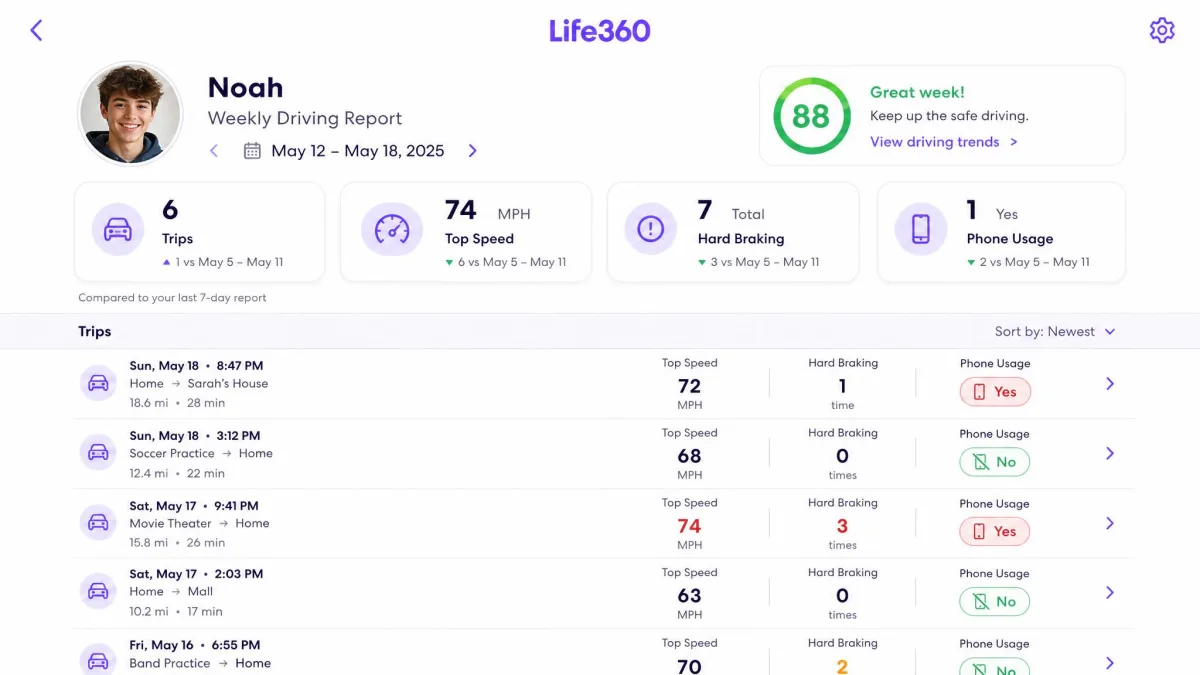1200x675 pixels.
Task: Click the 15.8 mi • 26 min trip detail
Action: pos(177,543)
